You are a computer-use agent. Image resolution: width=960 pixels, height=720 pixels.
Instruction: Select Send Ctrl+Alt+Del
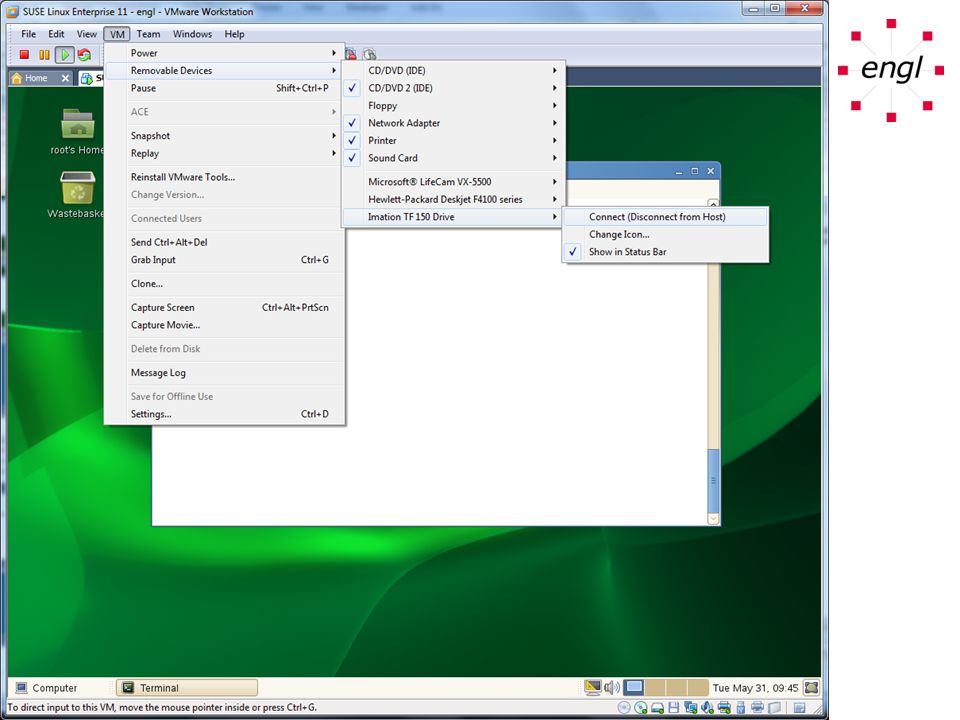coord(224,242)
